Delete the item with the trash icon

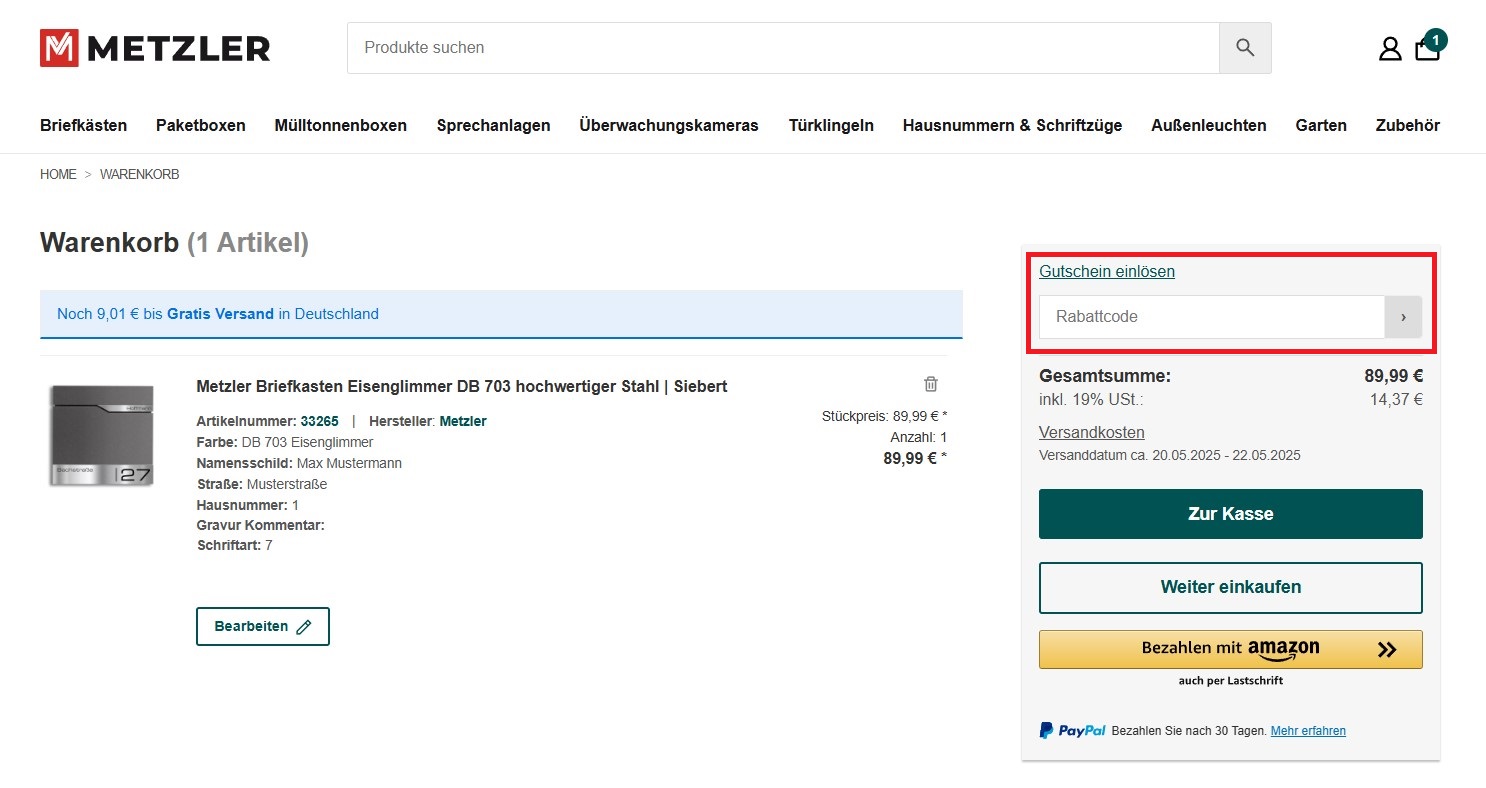tap(931, 384)
